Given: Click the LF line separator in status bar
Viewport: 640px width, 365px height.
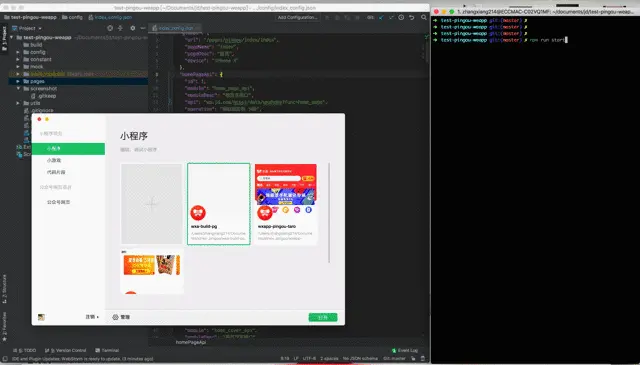Looking at the screenshot, I should (x=296, y=358).
